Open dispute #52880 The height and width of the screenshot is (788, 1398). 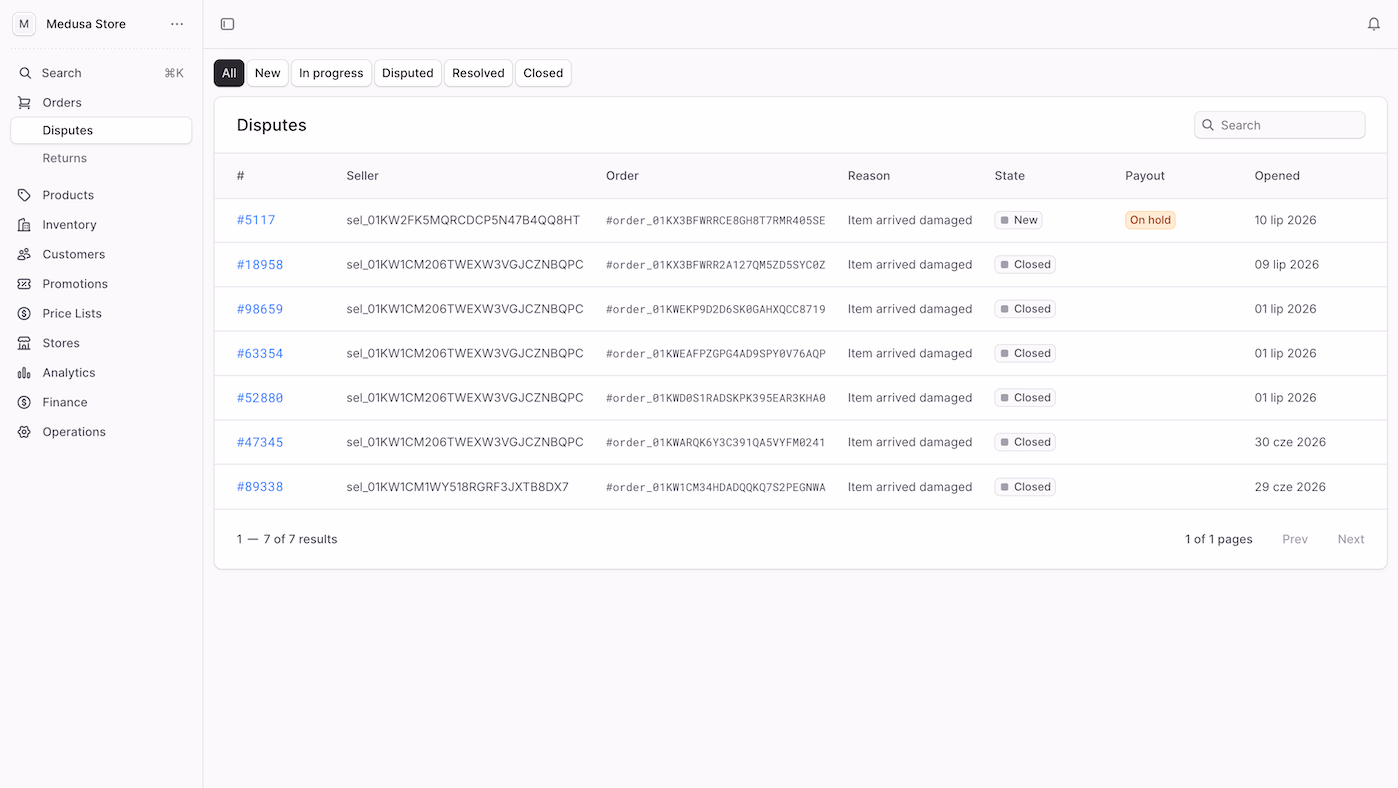click(x=260, y=398)
